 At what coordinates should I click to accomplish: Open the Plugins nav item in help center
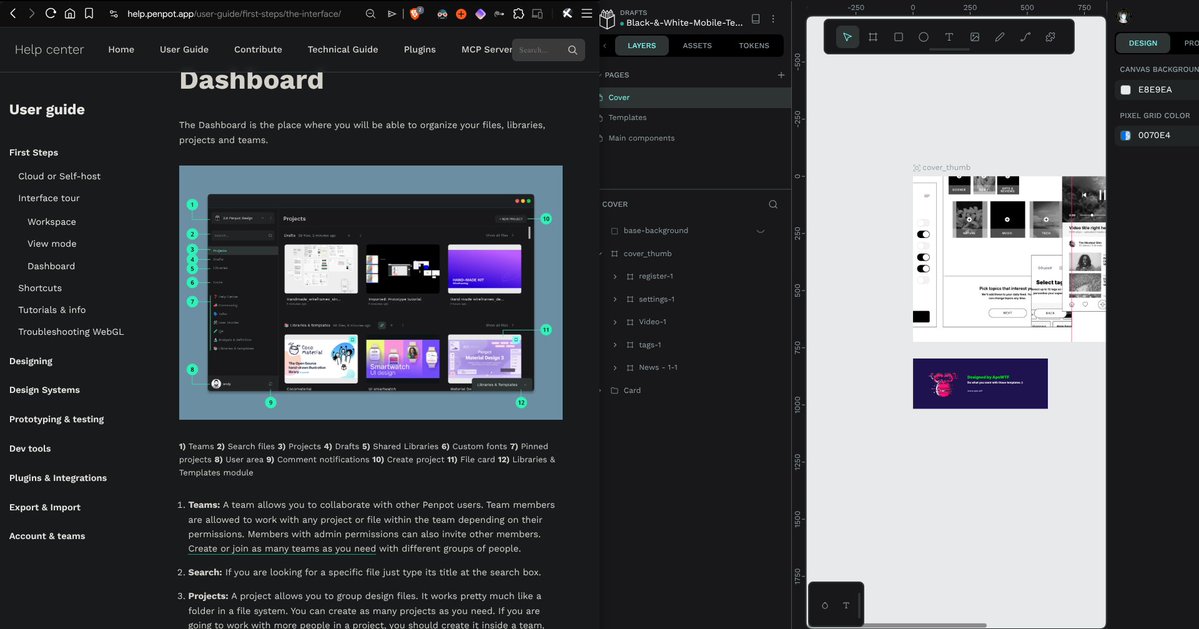tap(420, 50)
